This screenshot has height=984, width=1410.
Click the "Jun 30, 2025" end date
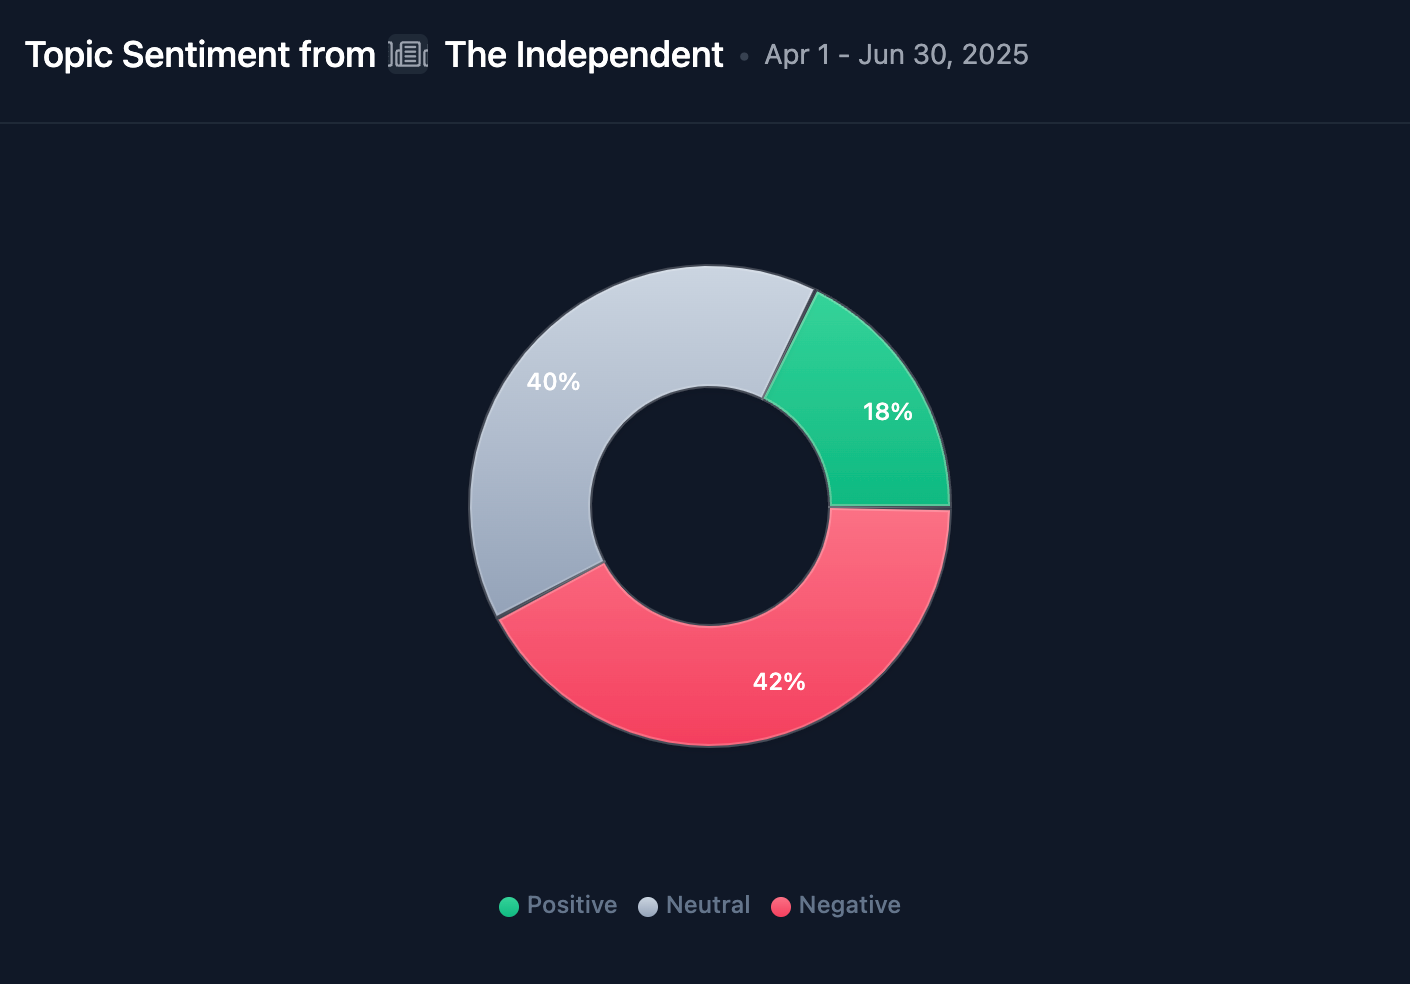point(943,55)
